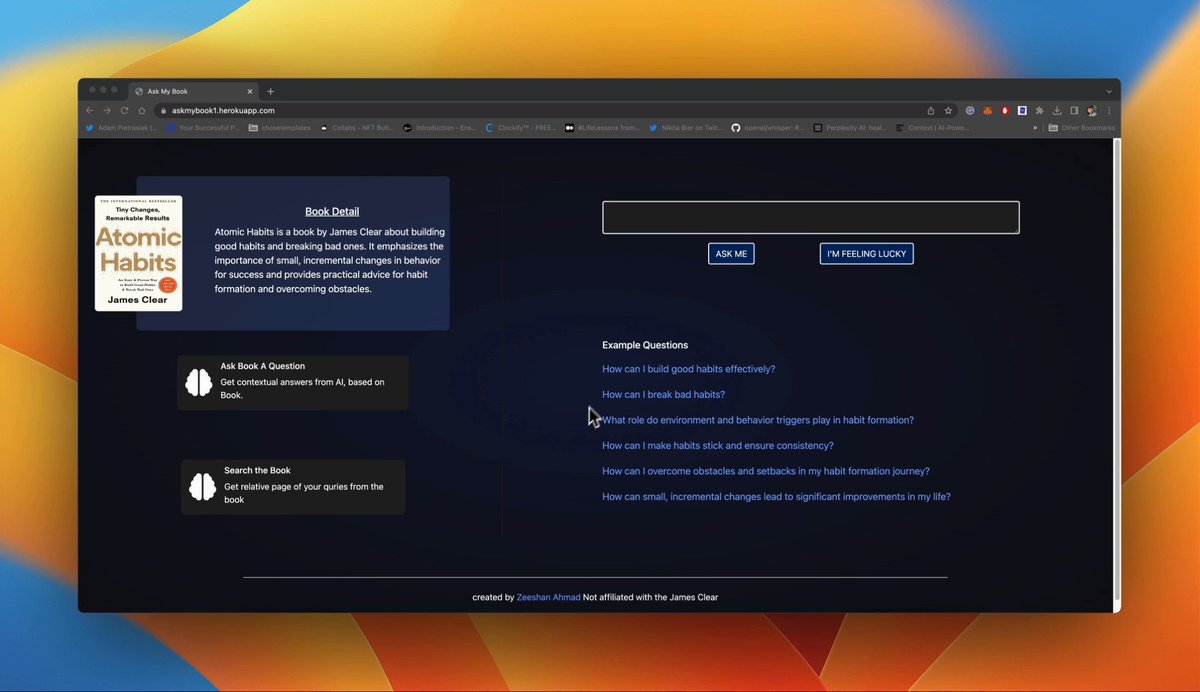Focus the question text input box

pos(811,218)
